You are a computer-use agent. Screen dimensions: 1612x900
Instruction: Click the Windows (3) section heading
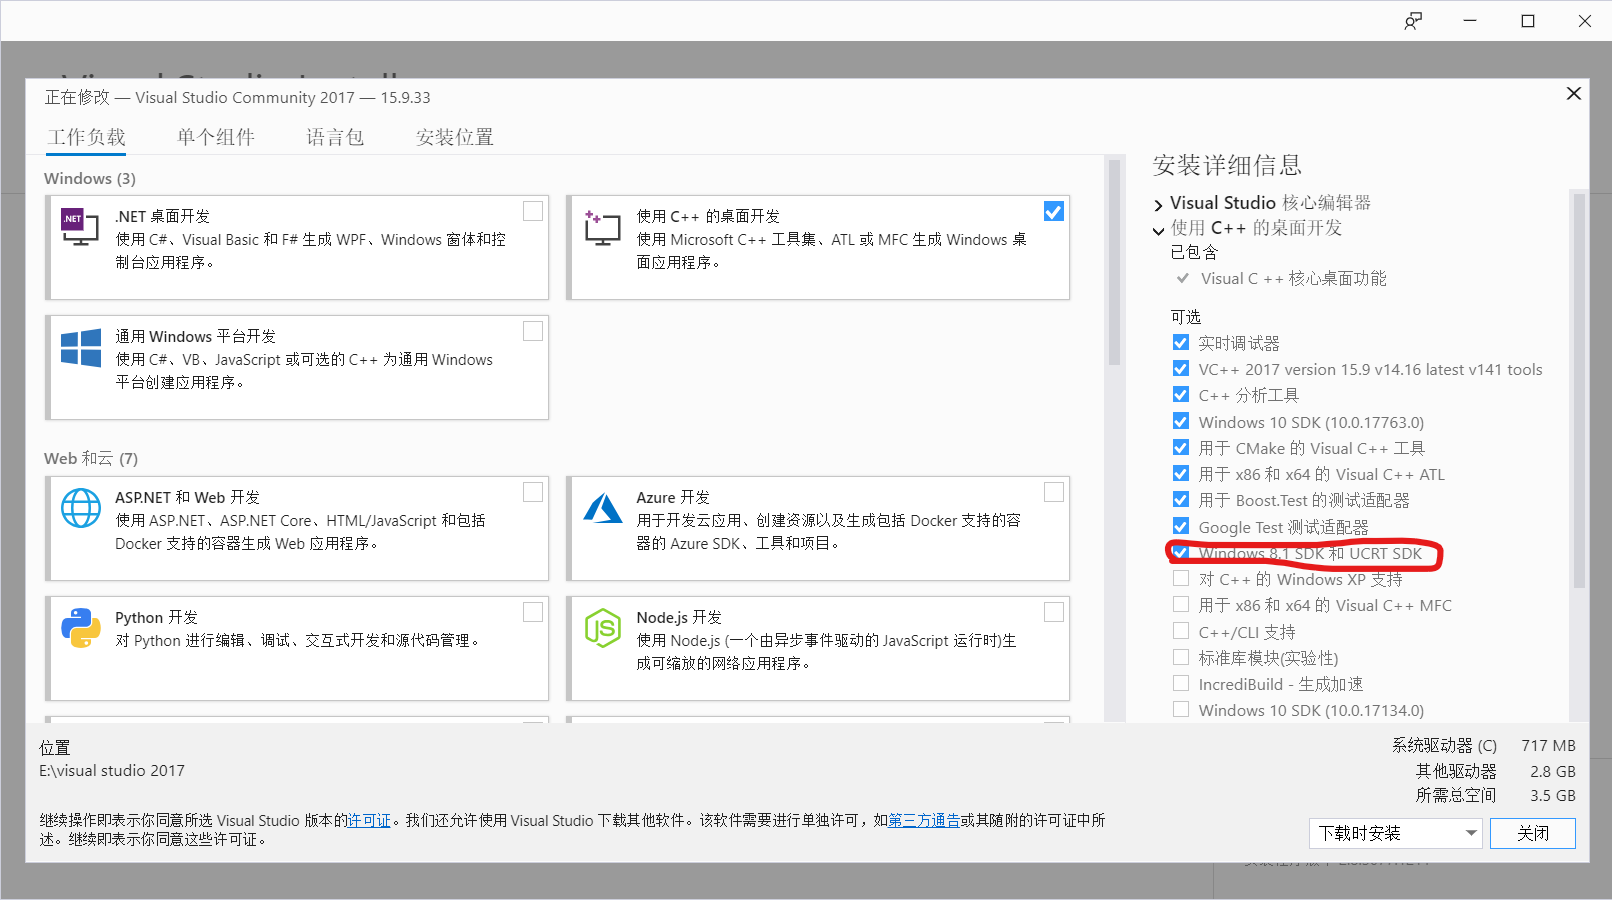click(x=90, y=178)
